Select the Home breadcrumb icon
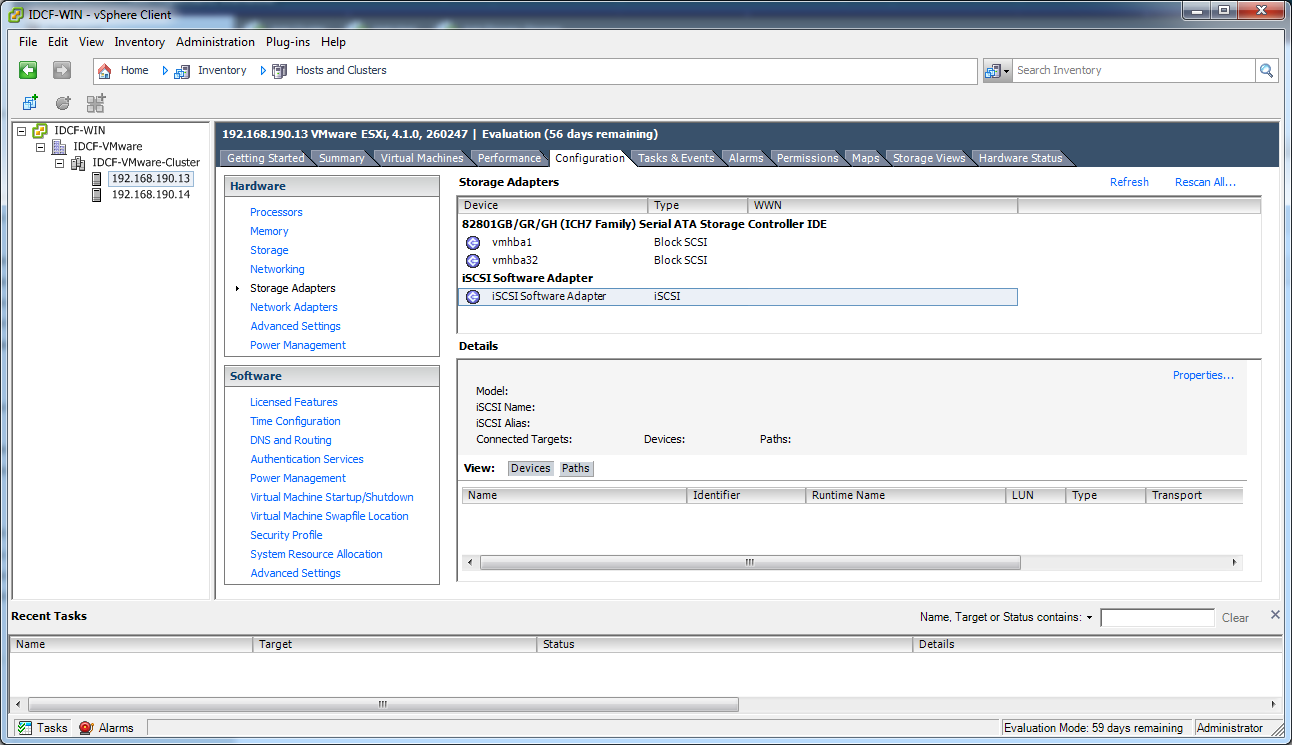Image resolution: width=1292 pixels, height=745 pixels. click(104, 70)
